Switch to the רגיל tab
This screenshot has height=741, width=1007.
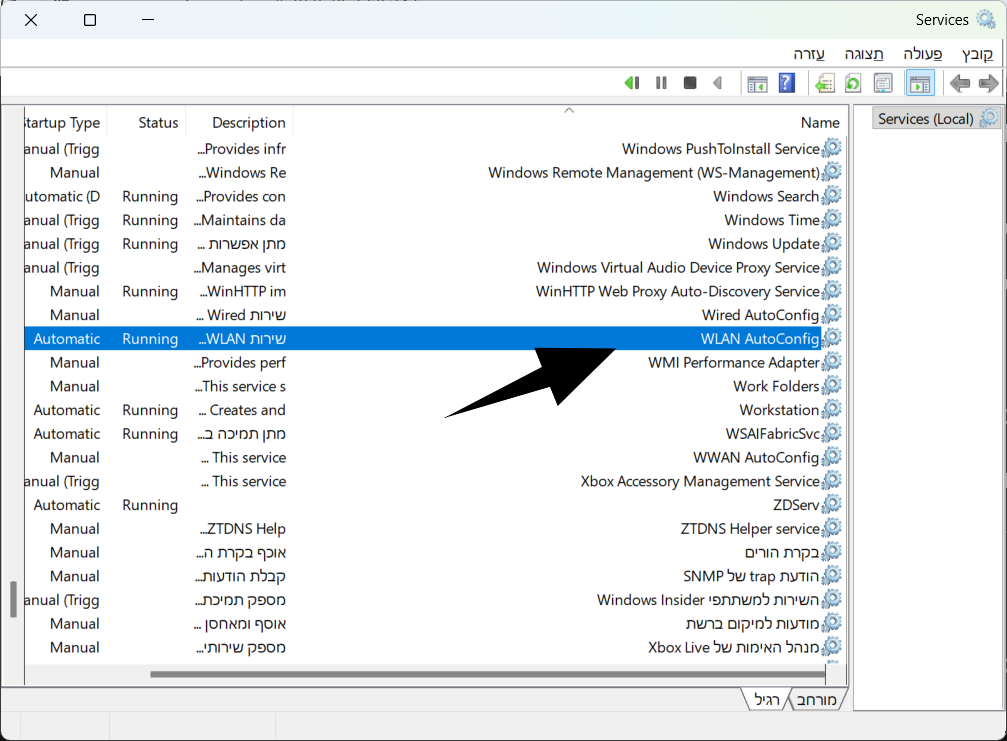point(766,699)
